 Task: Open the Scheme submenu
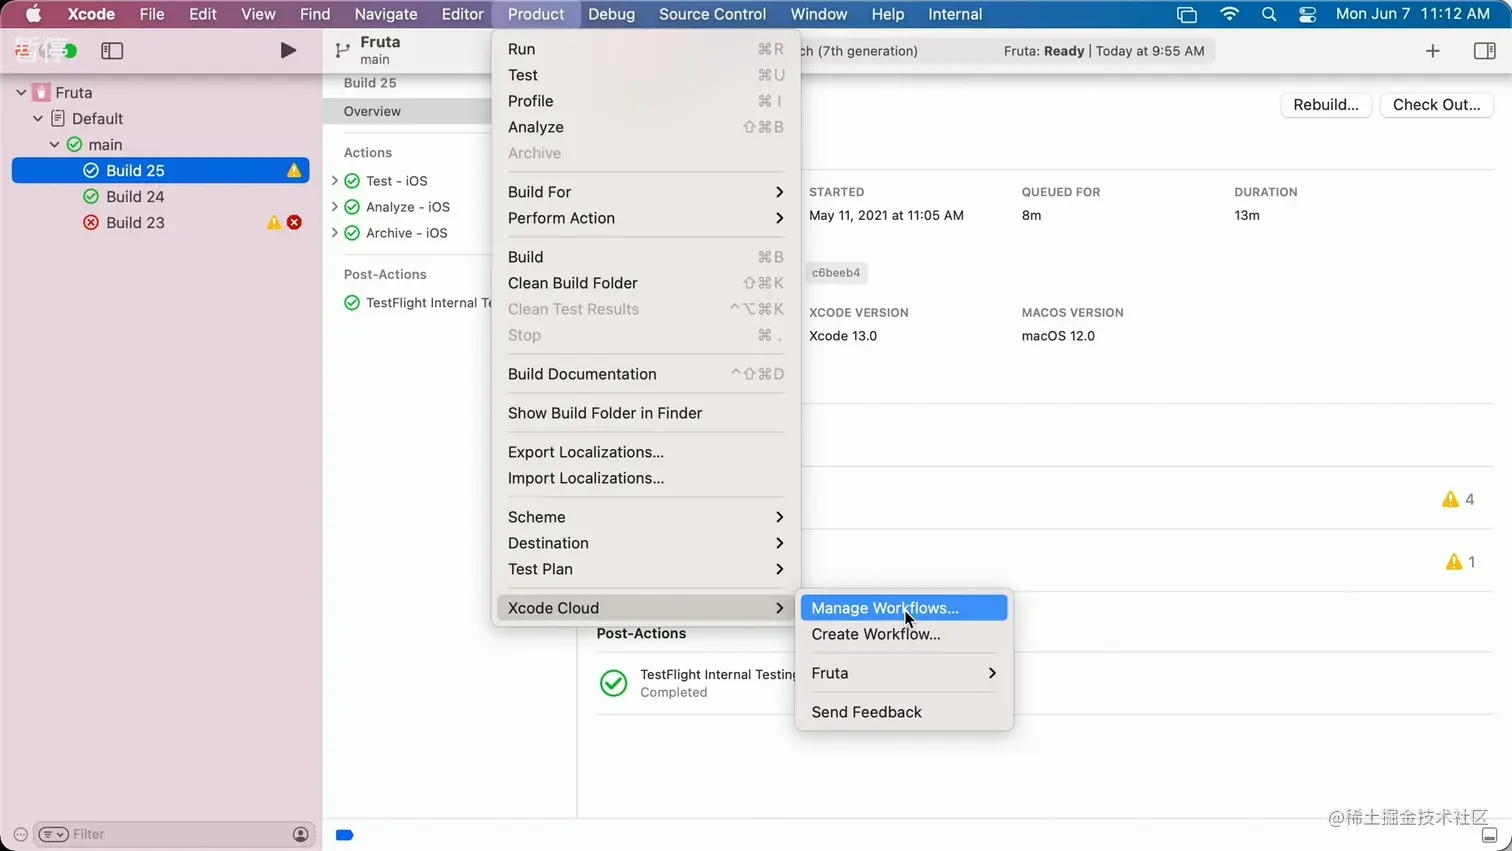[646, 517]
